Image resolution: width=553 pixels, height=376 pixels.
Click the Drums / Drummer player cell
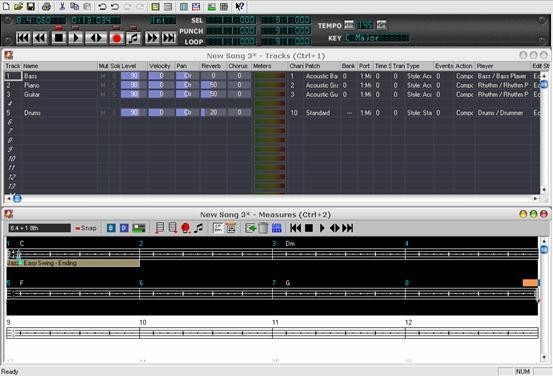pyautogui.click(x=502, y=113)
